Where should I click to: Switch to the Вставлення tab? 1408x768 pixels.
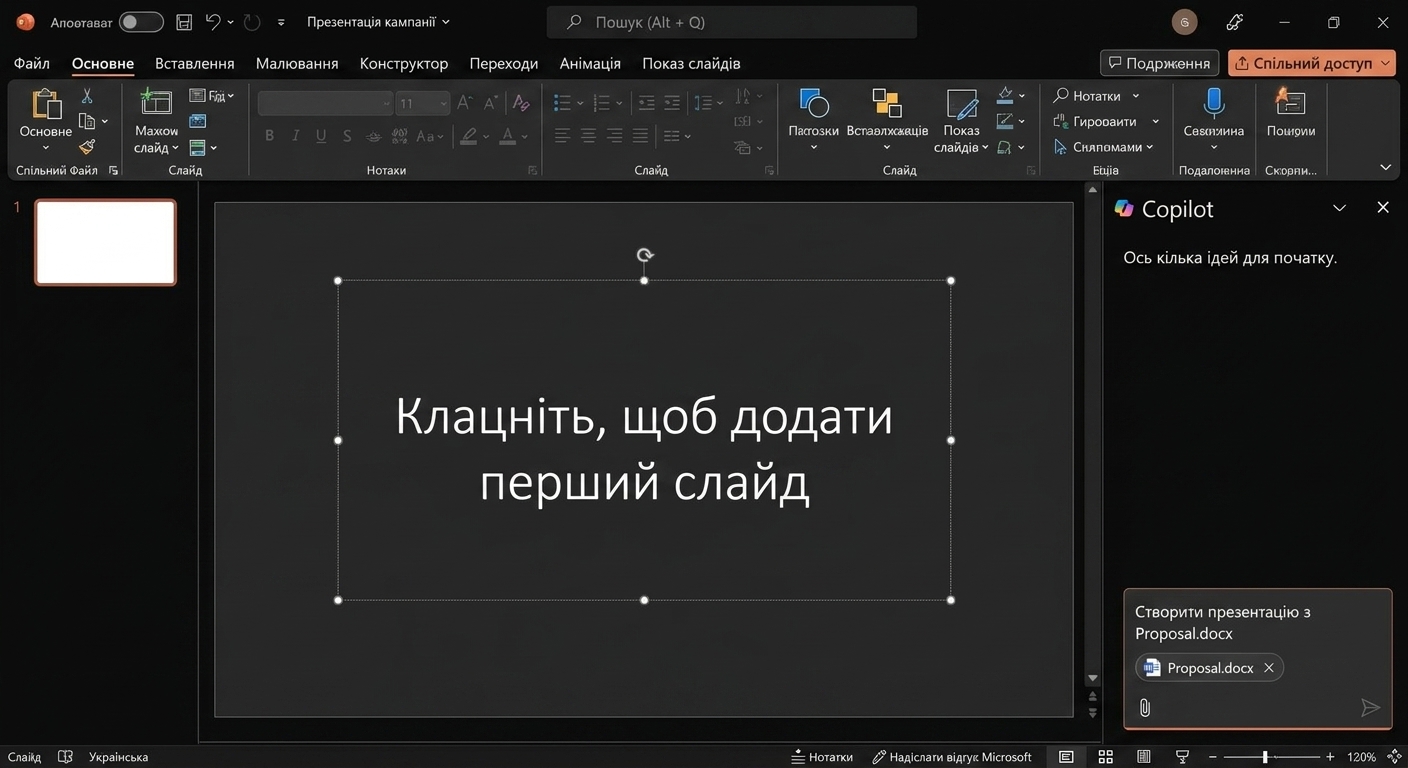pyautogui.click(x=195, y=63)
